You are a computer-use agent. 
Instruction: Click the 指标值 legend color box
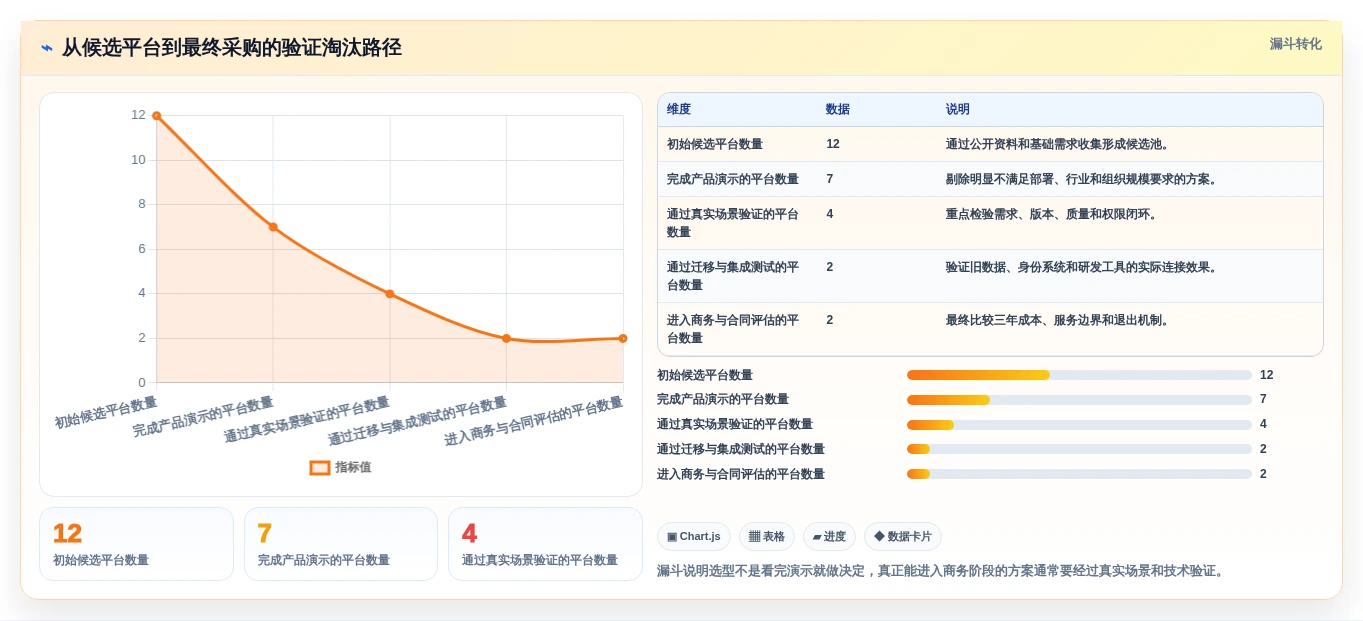(x=320, y=467)
